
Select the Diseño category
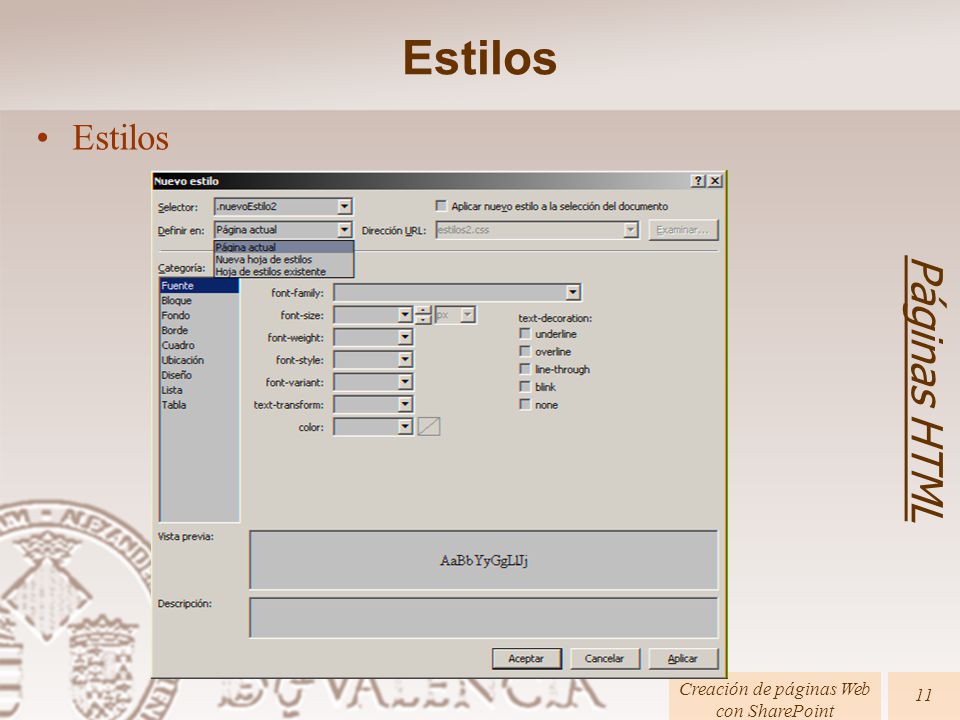tap(199, 375)
